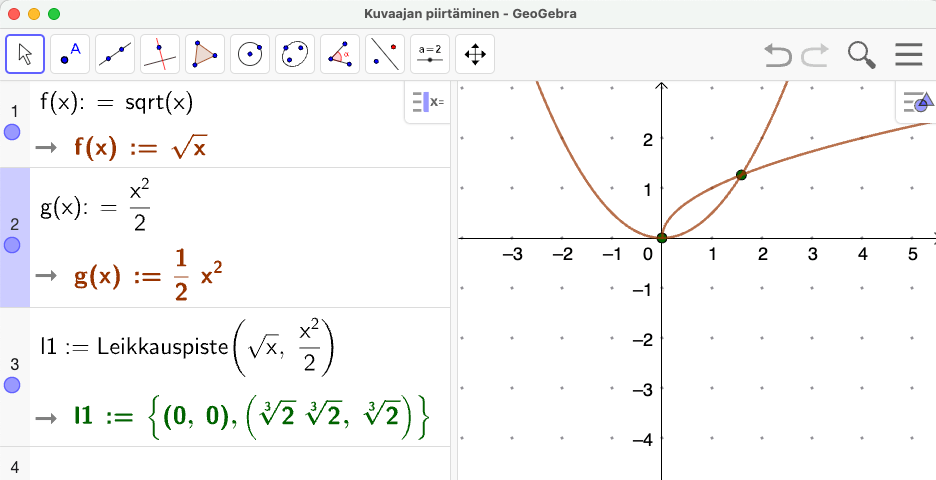Screen dimensions: 936x480
Task: Expand the Graphics view style bar
Action: tap(916, 102)
